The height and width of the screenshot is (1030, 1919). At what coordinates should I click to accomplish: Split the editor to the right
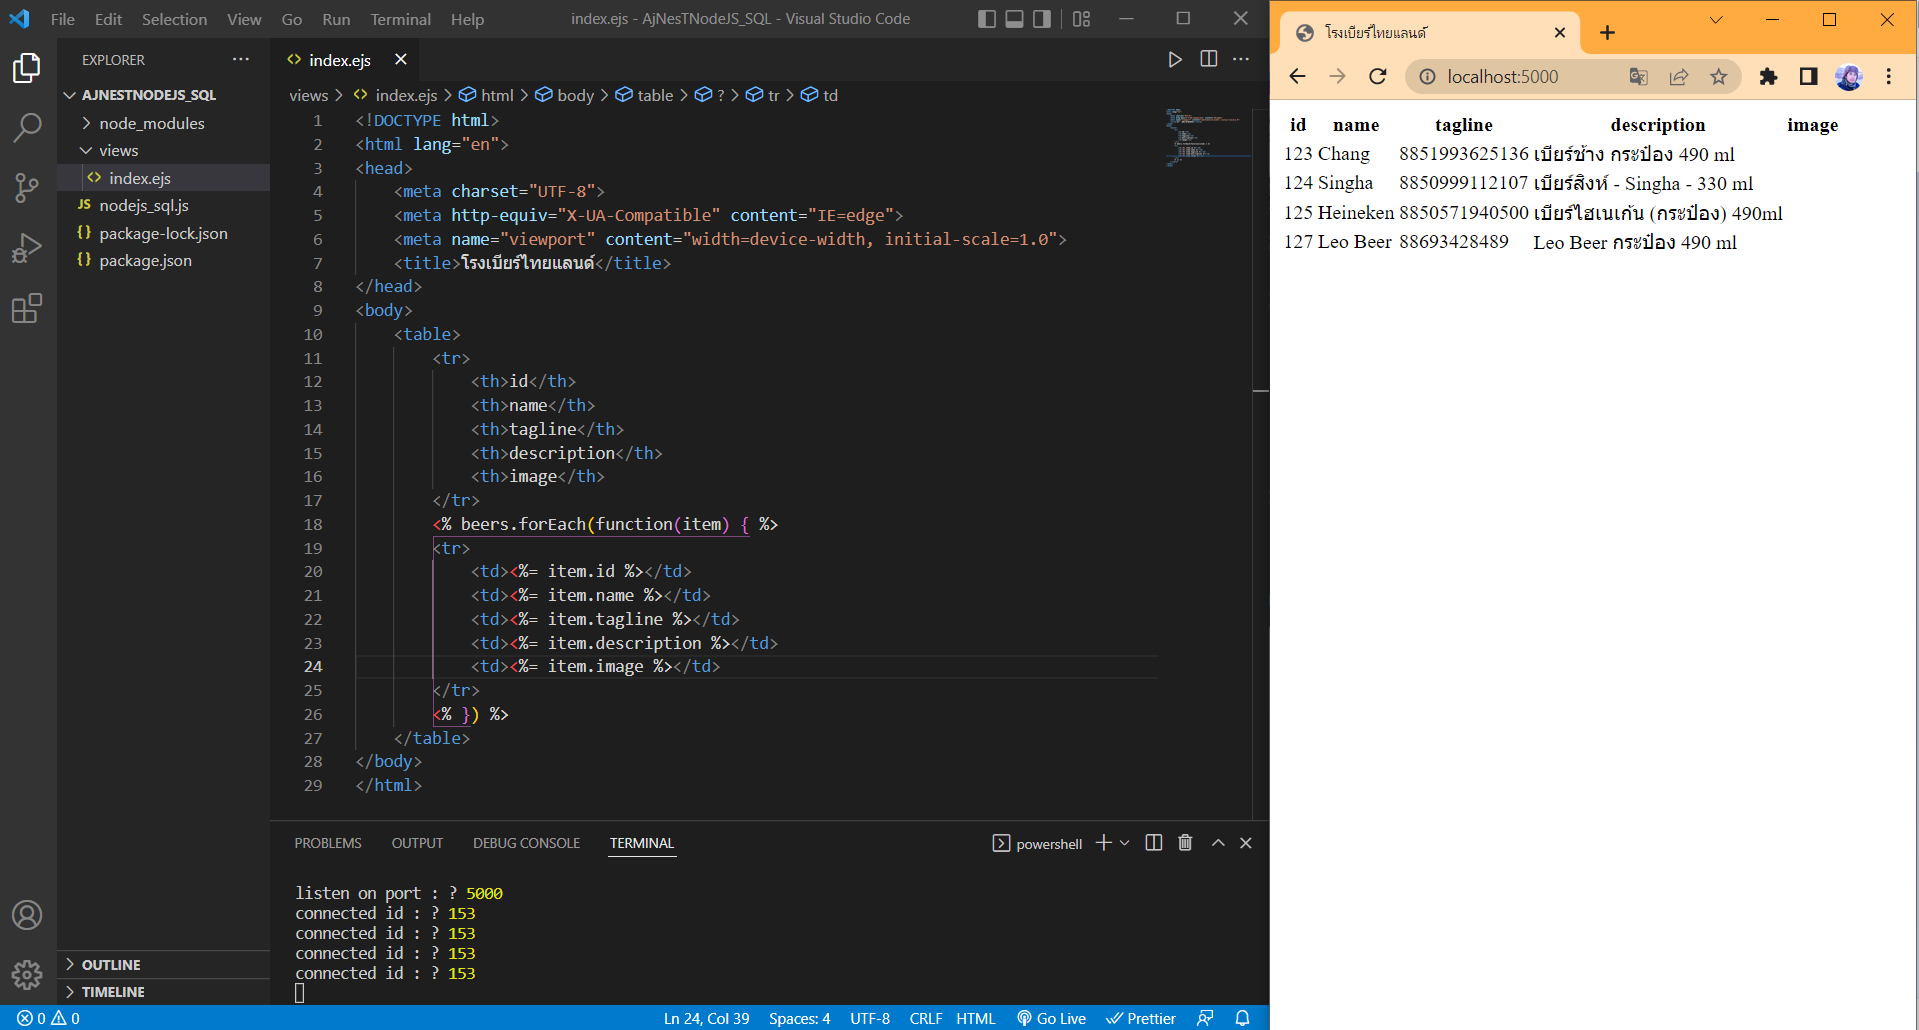(1208, 60)
